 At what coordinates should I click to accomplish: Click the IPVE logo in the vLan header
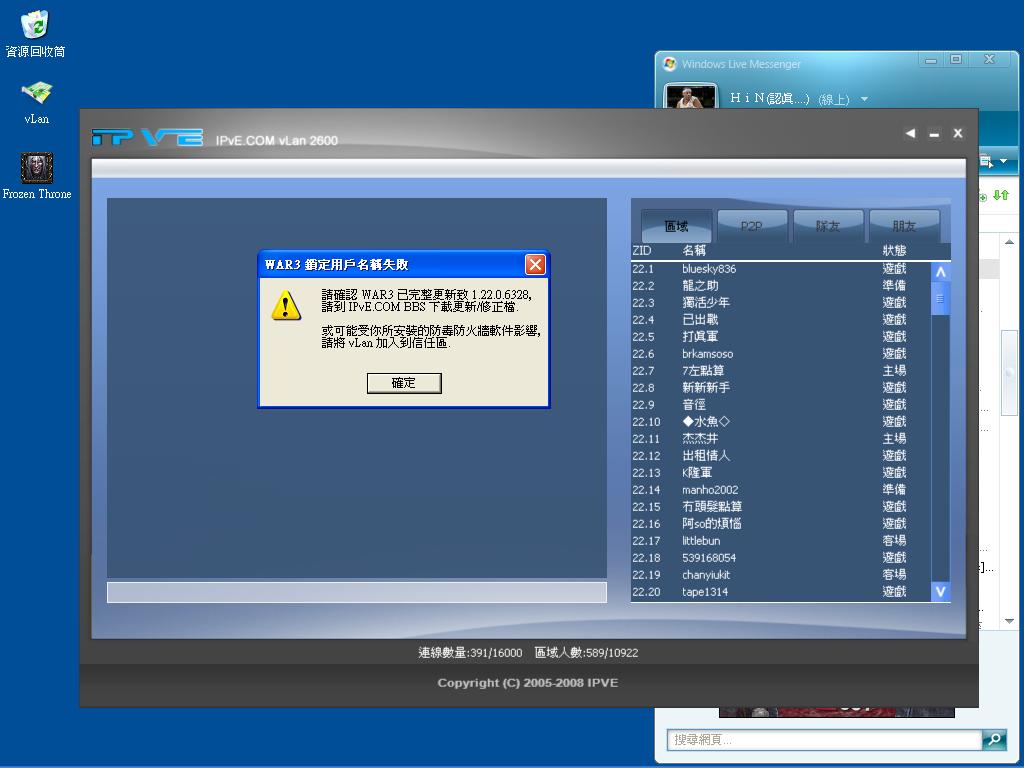pos(148,137)
